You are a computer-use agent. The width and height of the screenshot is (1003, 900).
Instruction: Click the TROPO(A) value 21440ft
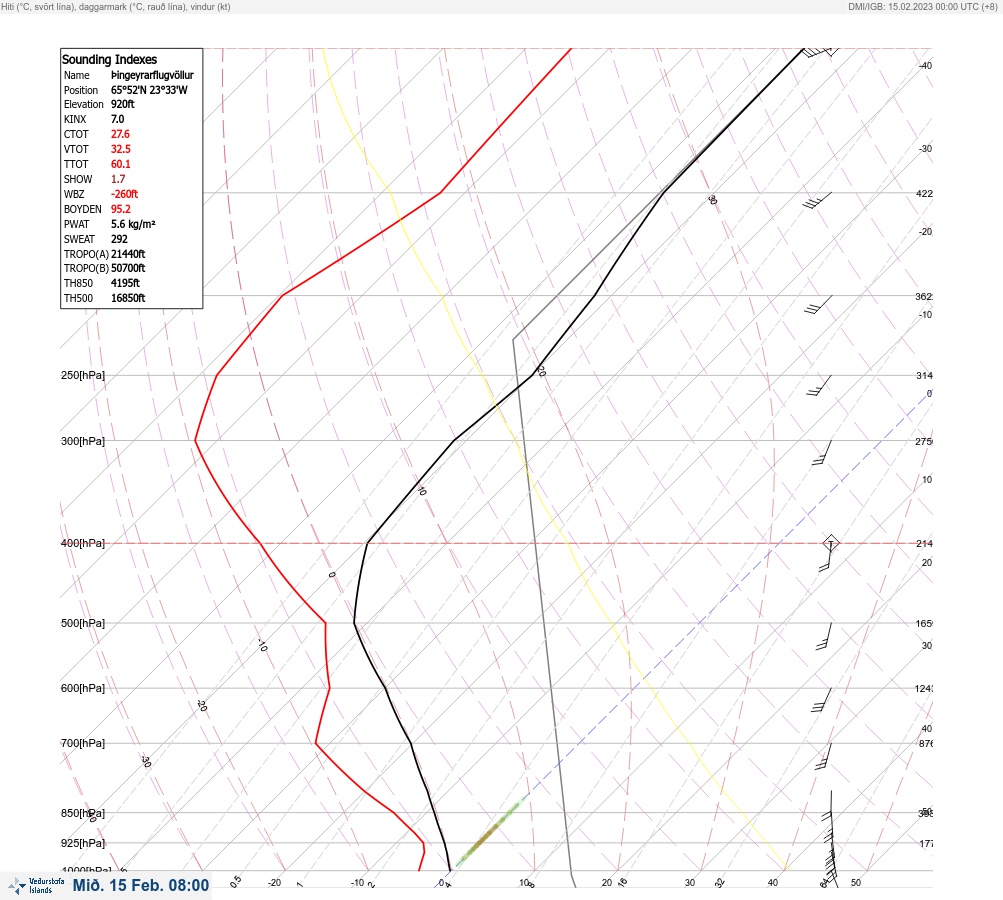point(128,254)
